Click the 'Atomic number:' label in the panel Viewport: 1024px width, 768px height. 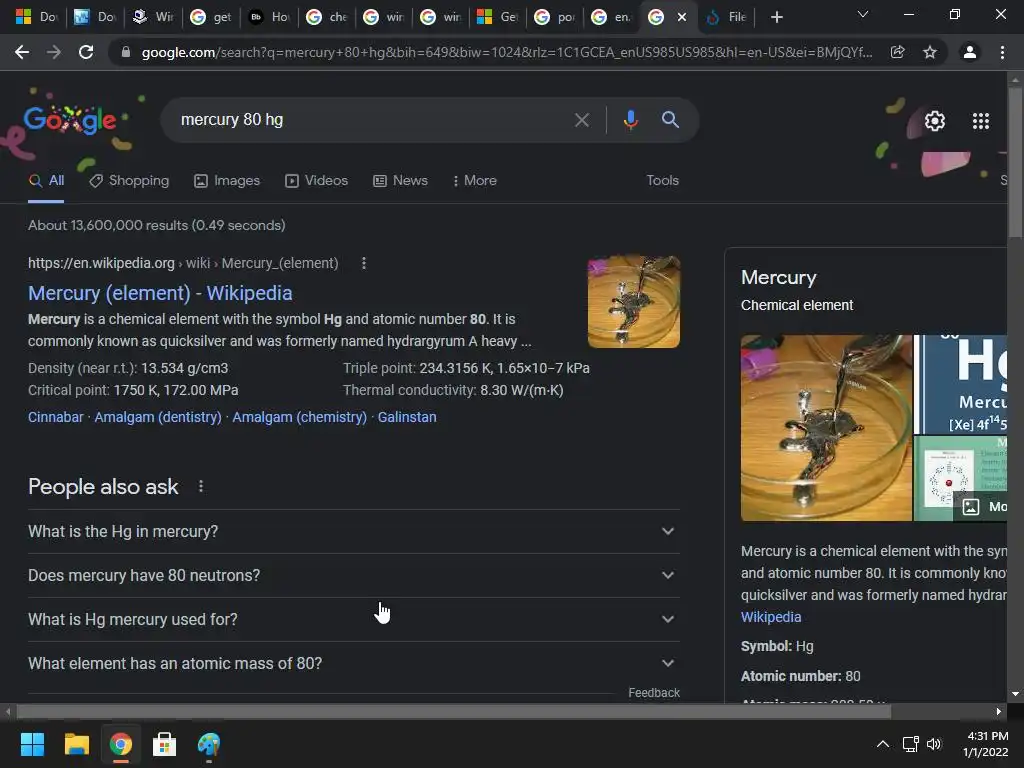click(791, 677)
